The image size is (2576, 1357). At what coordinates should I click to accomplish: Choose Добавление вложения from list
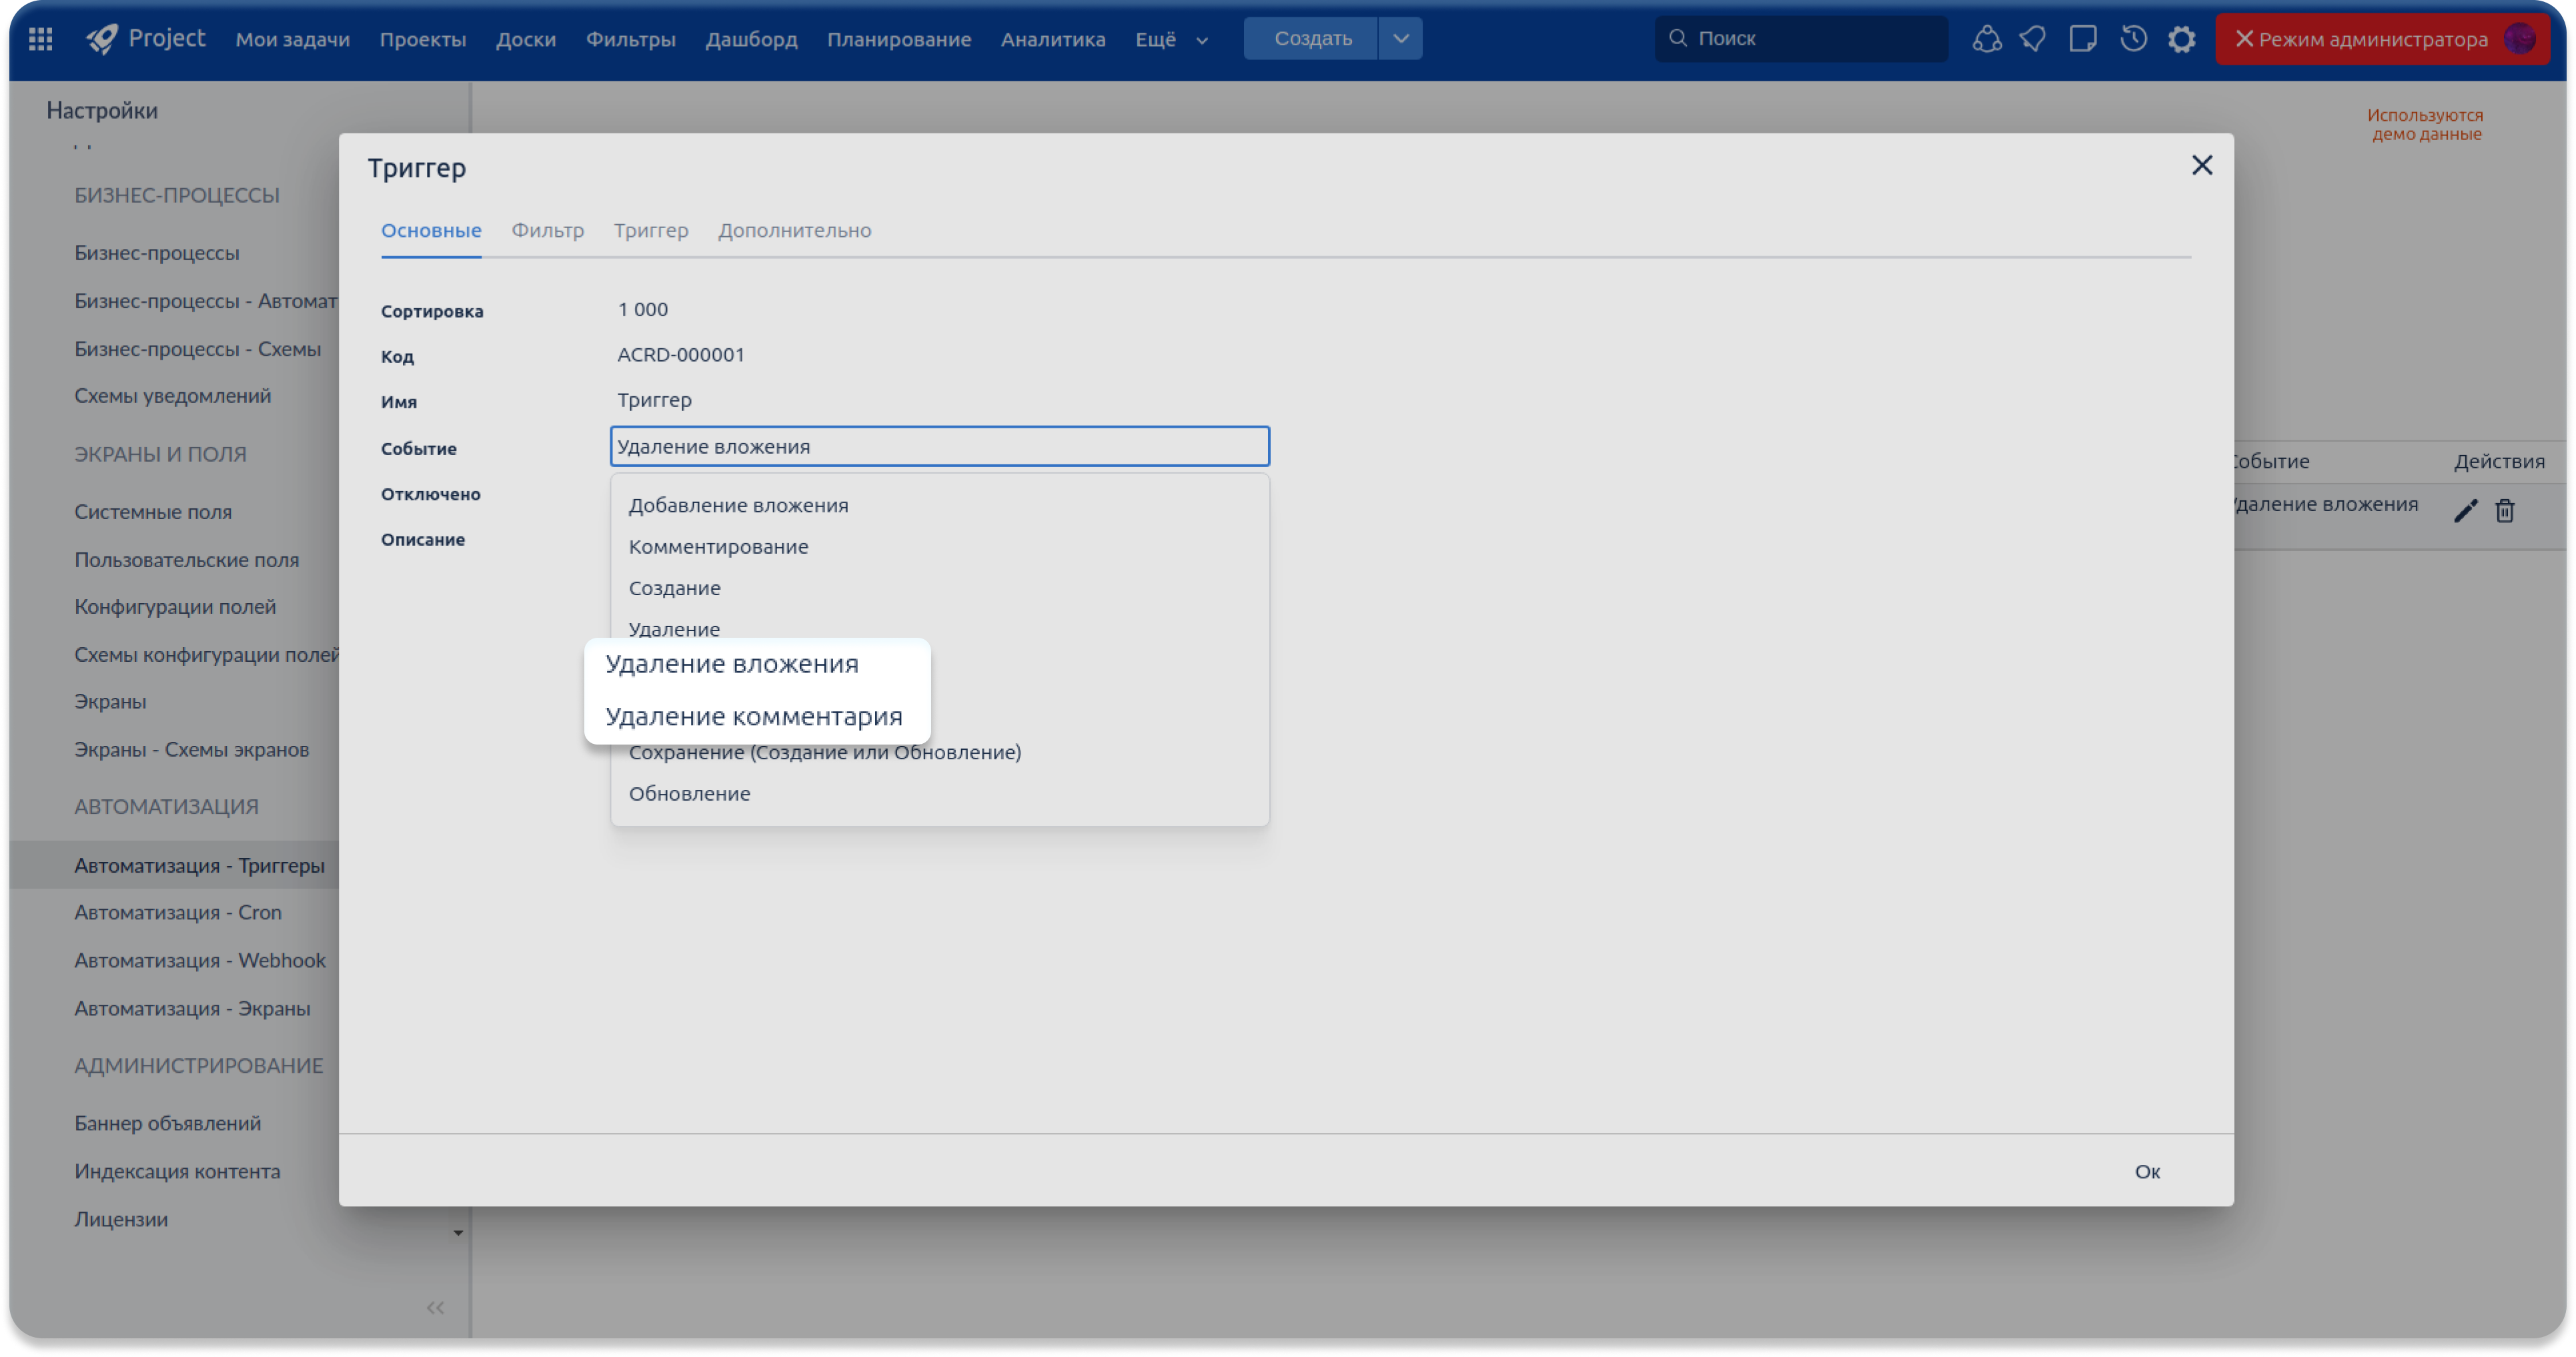(738, 506)
